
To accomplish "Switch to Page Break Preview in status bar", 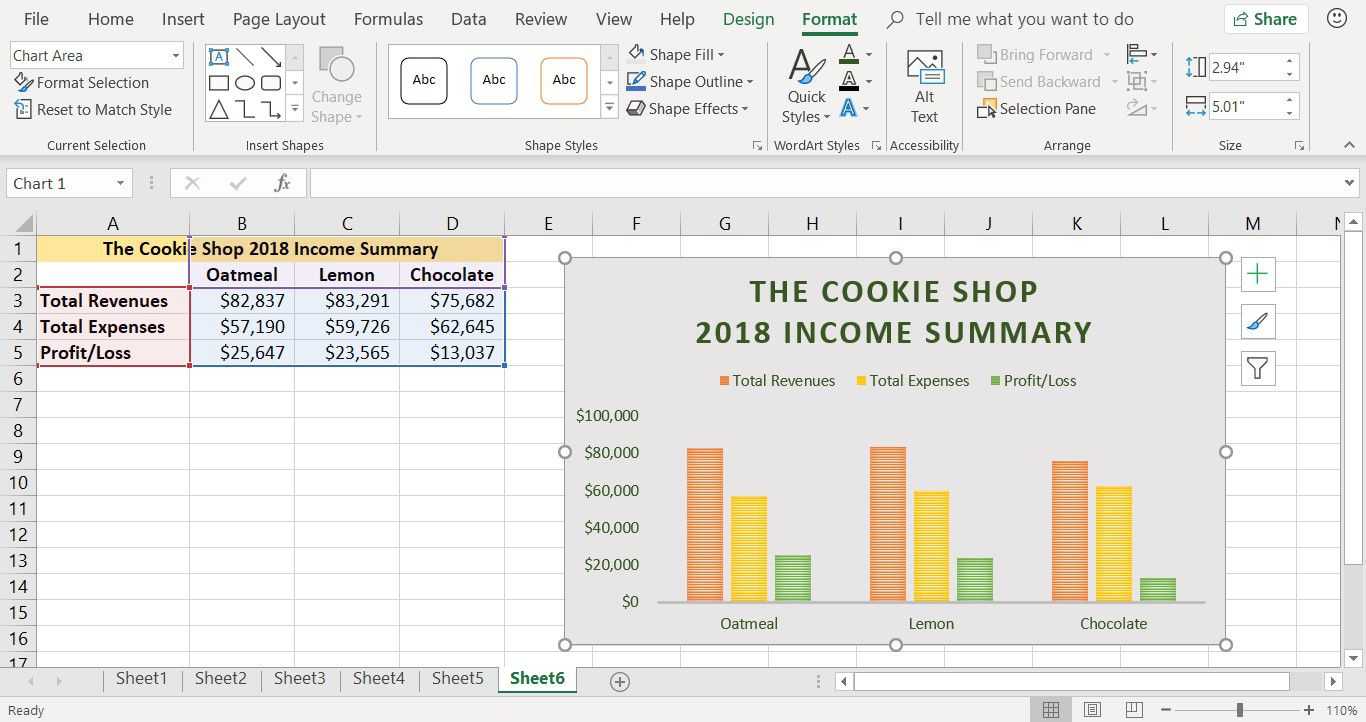I will coord(1133,710).
